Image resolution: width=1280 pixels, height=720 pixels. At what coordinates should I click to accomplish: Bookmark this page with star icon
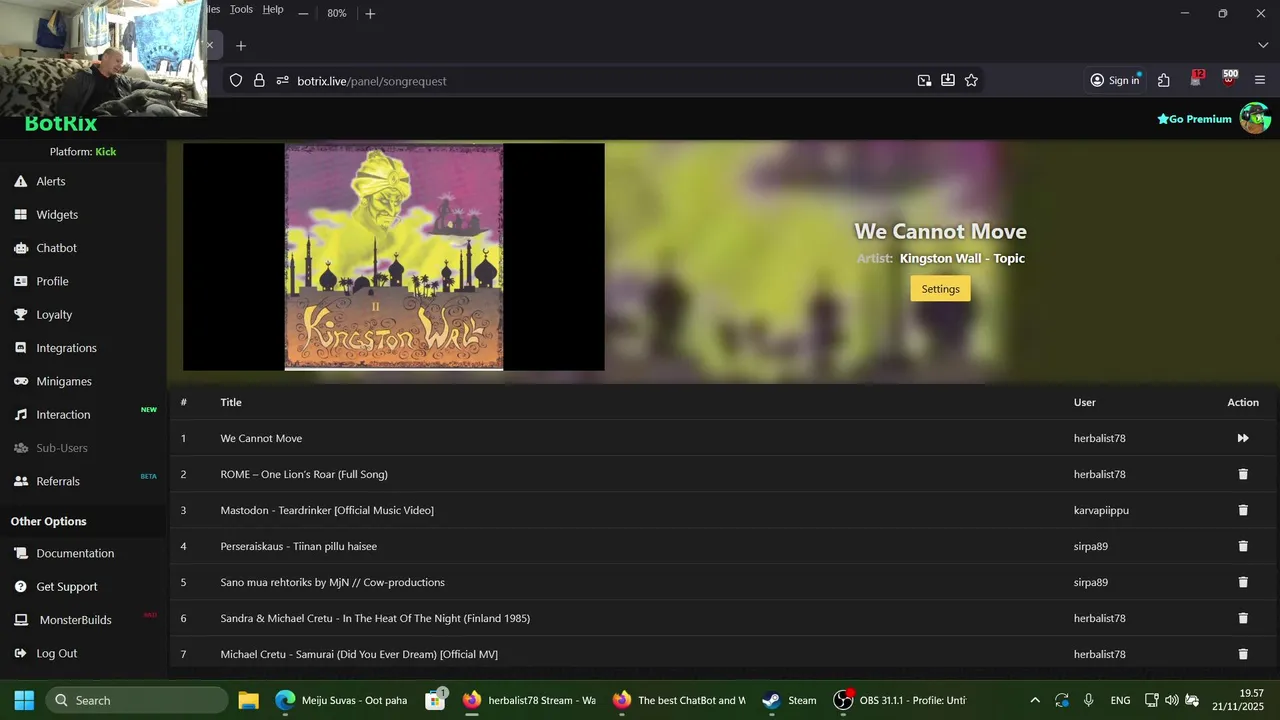(971, 81)
